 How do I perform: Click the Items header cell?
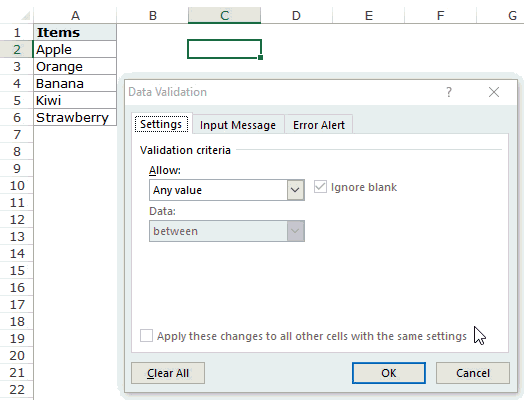[x=75, y=32]
